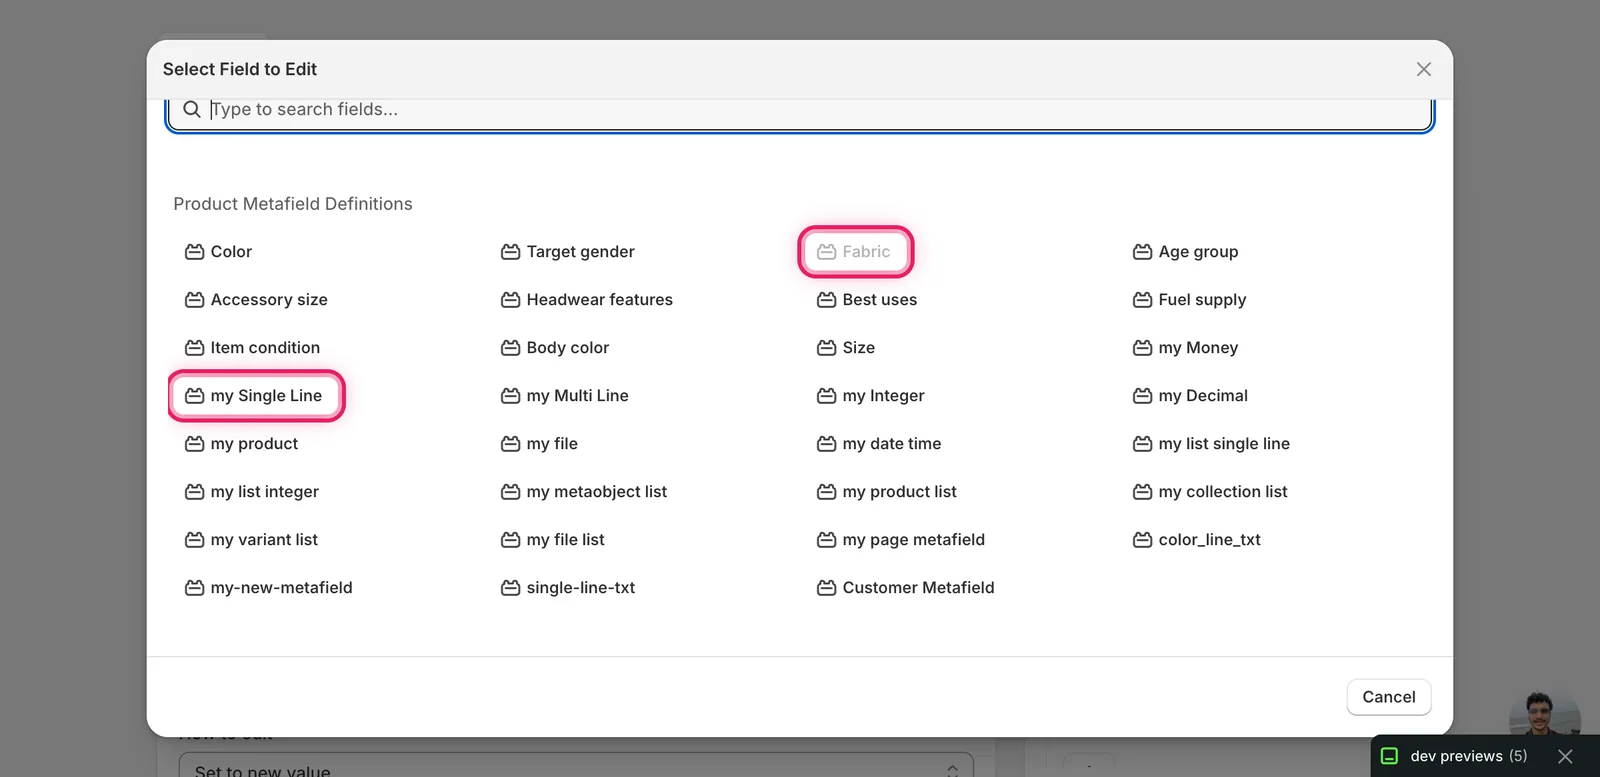The height and width of the screenshot is (777, 1600).
Task: Pick the my collection list field
Action: (1210, 492)
